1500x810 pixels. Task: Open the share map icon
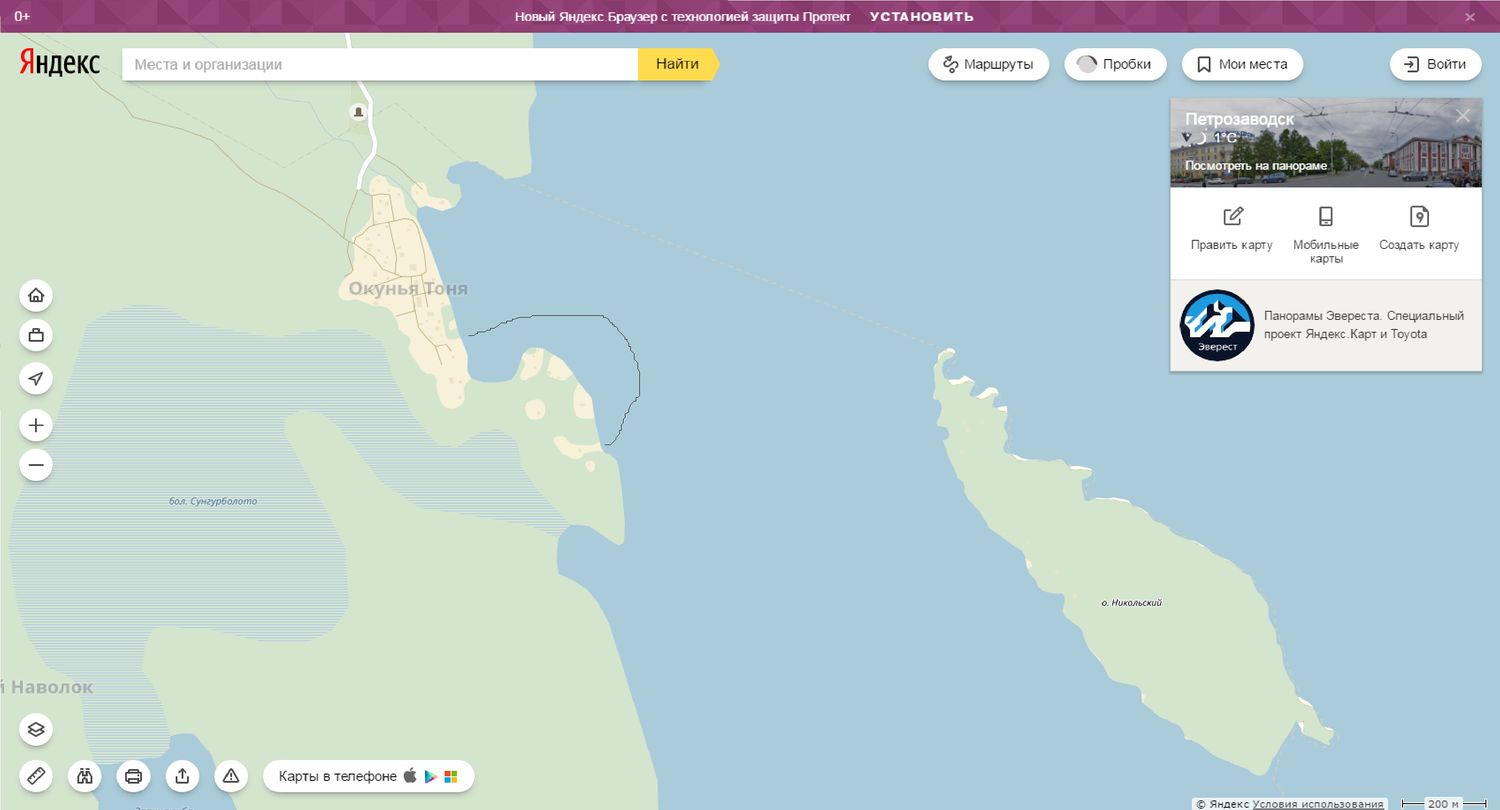tap(182, 776)
